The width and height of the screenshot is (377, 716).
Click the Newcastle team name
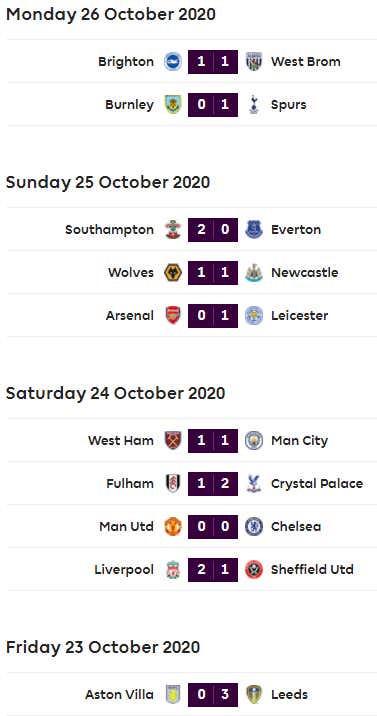pyautogui.click(x=304, y=273)
